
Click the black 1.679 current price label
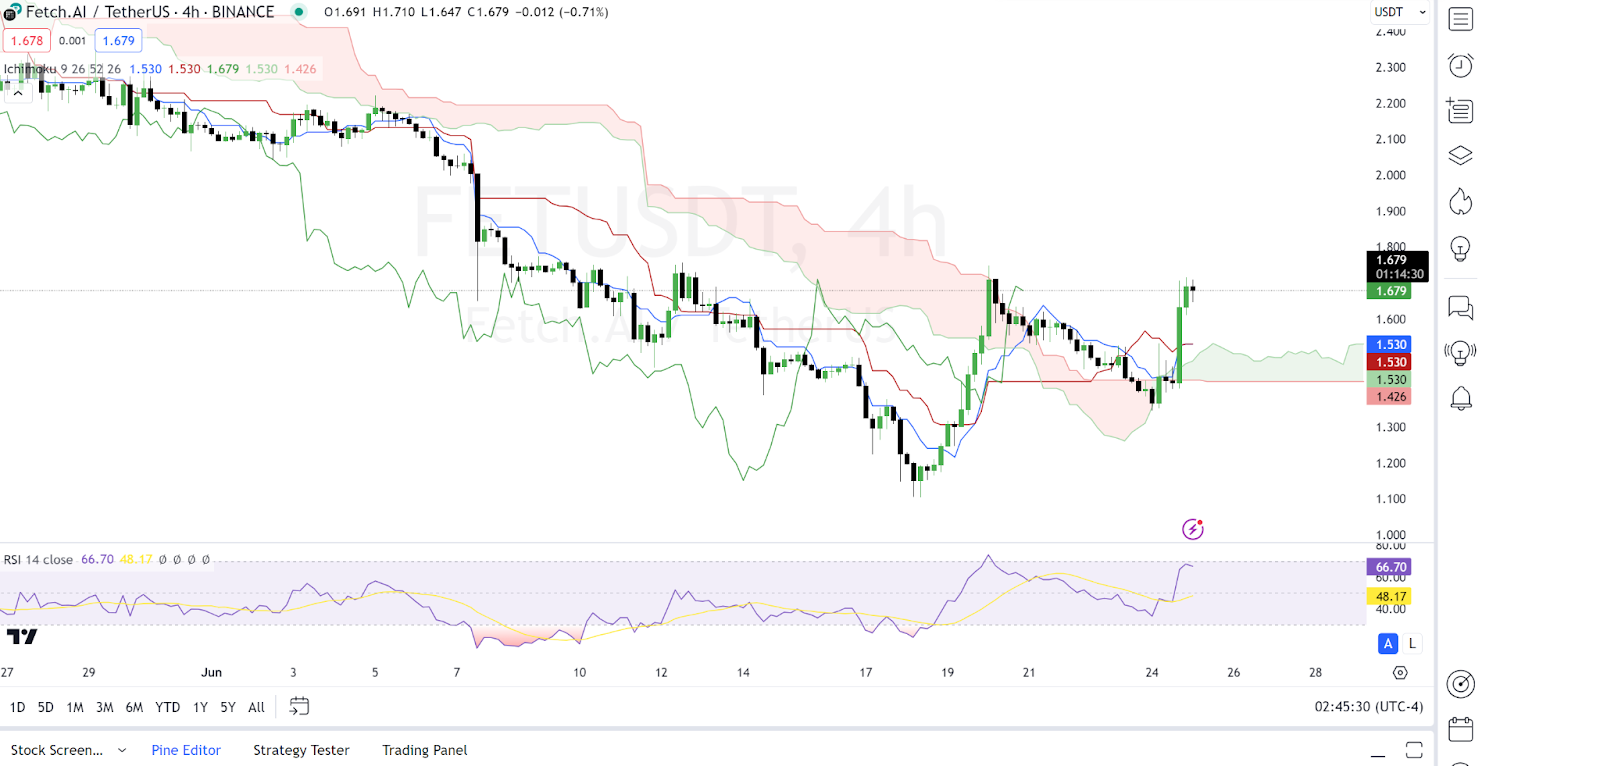(x=1397, y=266)
